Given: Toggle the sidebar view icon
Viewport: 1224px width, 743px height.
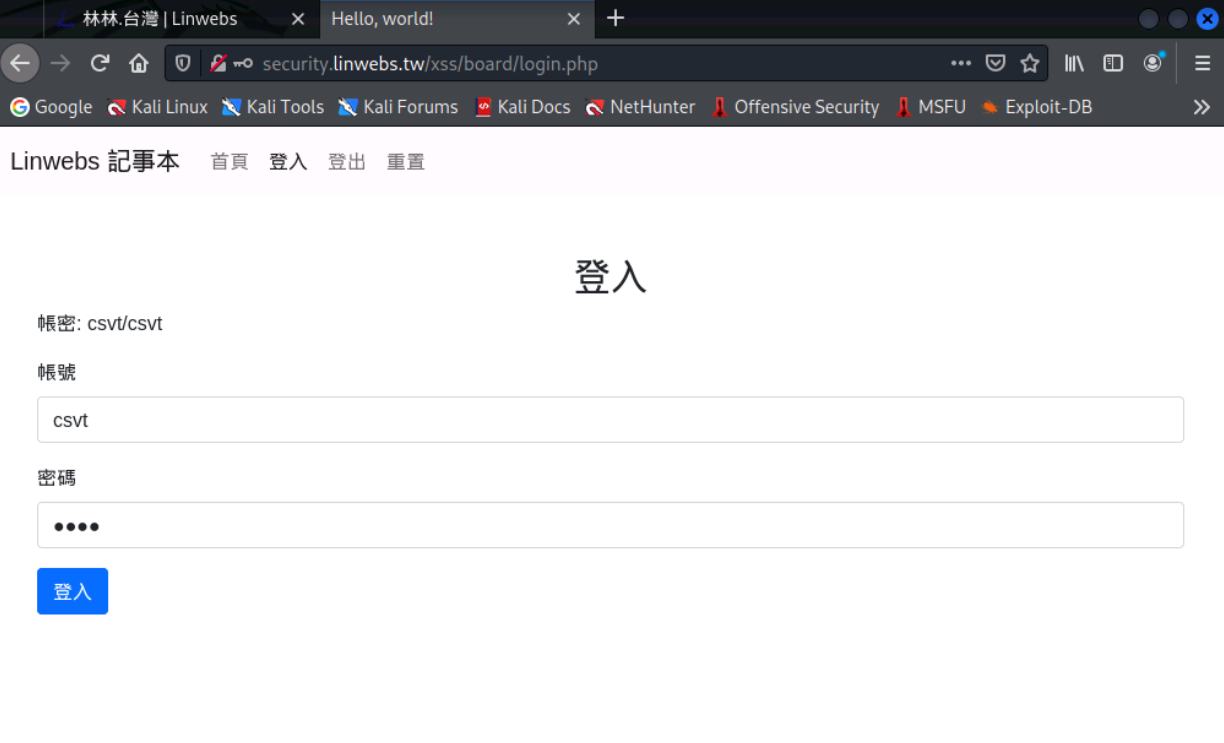Looking at the screenshot, I should (1113, 64).
